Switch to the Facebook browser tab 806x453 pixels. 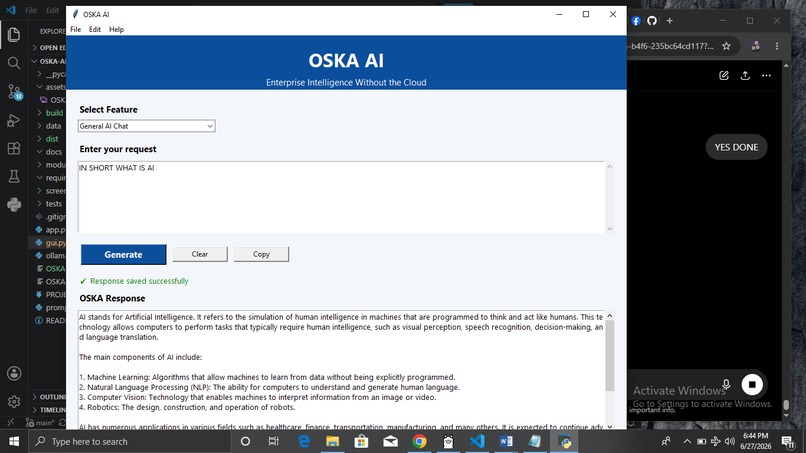[636, 21]
